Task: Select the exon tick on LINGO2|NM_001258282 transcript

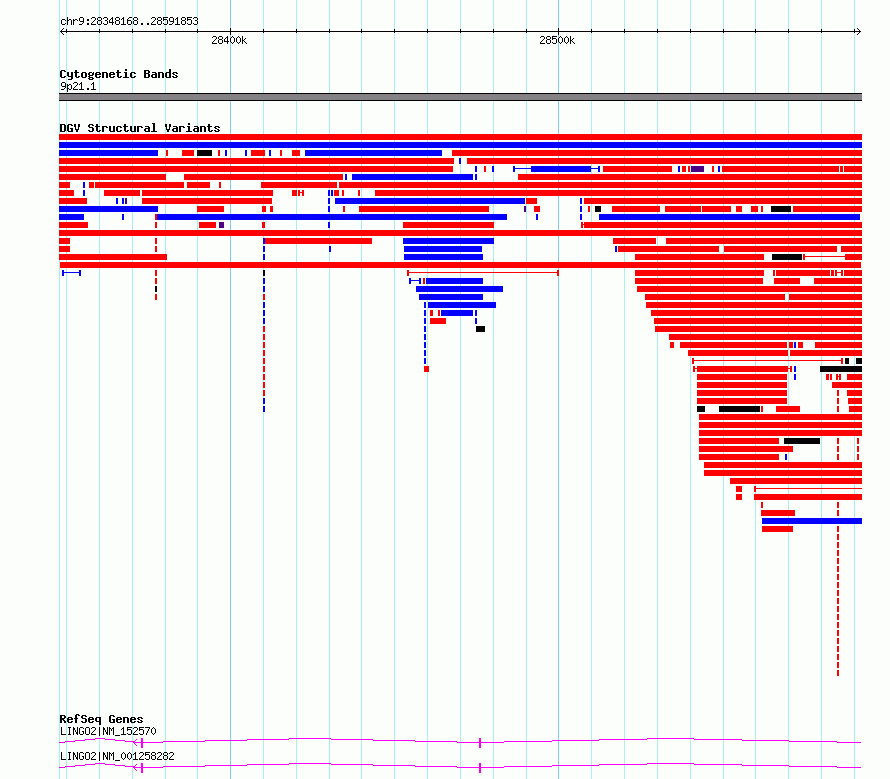Action: coord(480,768)
